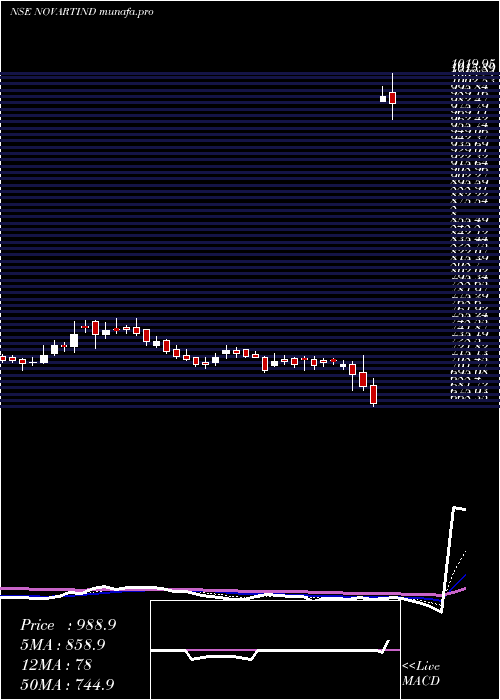Click the 1019.95 top price axis label
This screenshot has height=700, width=500.
tap(474, 66)
